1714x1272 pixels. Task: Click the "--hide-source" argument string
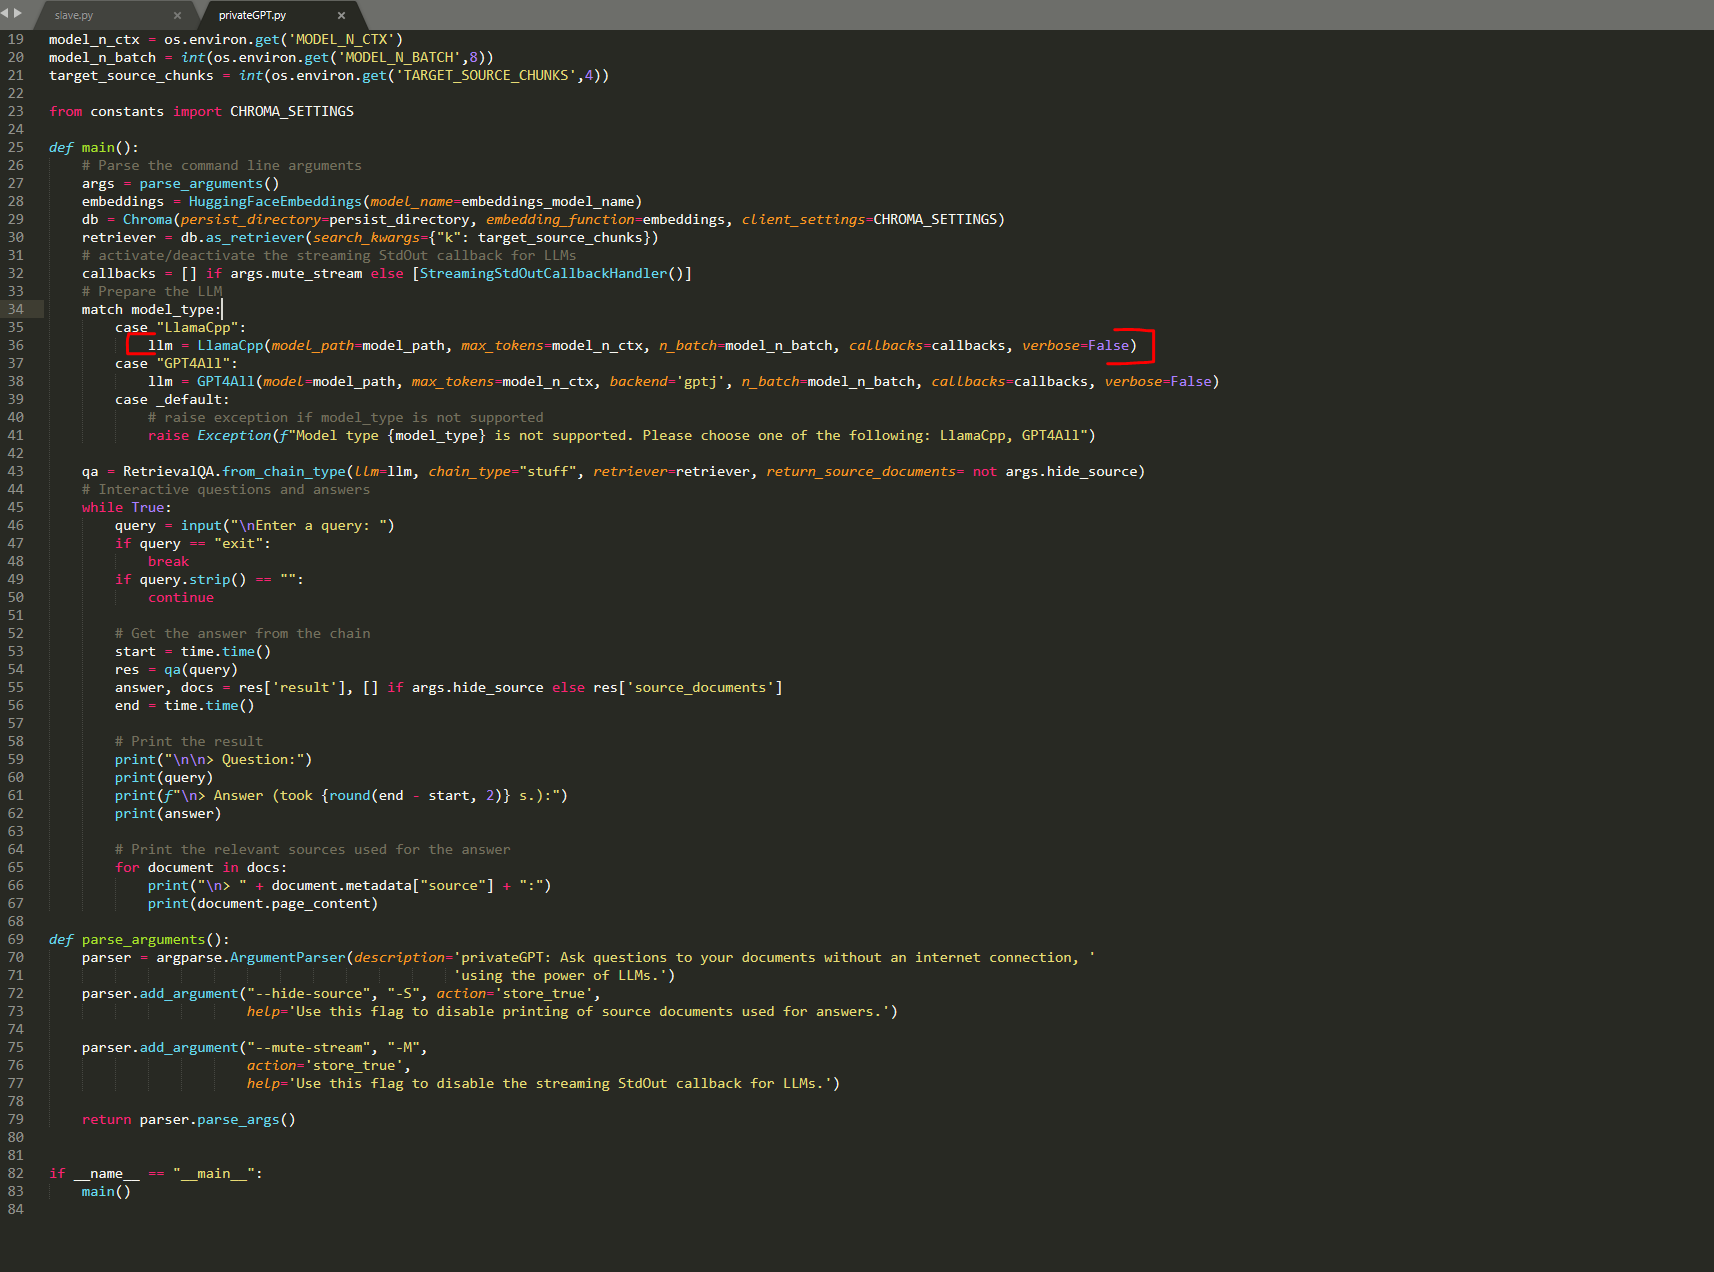(309, 994)
